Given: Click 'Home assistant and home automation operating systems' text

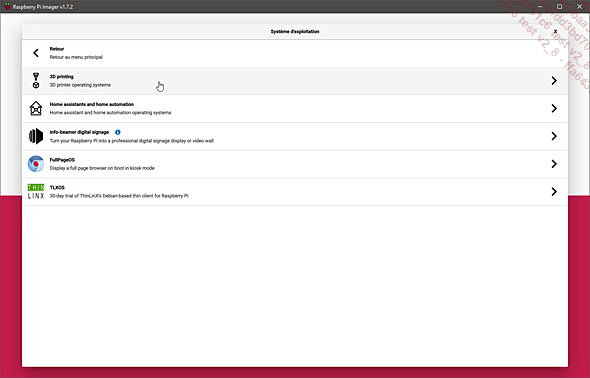Looking at the screenshot, I should pyautogui.click(x=110, y=112).
